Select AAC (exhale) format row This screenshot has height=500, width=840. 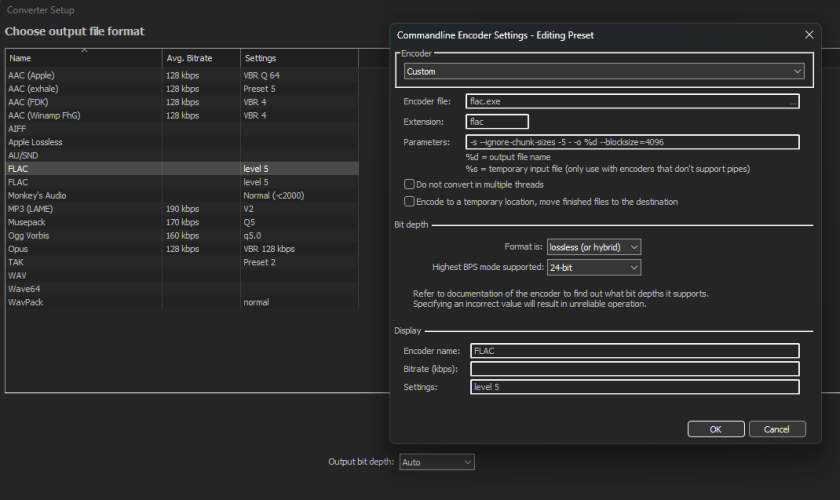(182, 89)
